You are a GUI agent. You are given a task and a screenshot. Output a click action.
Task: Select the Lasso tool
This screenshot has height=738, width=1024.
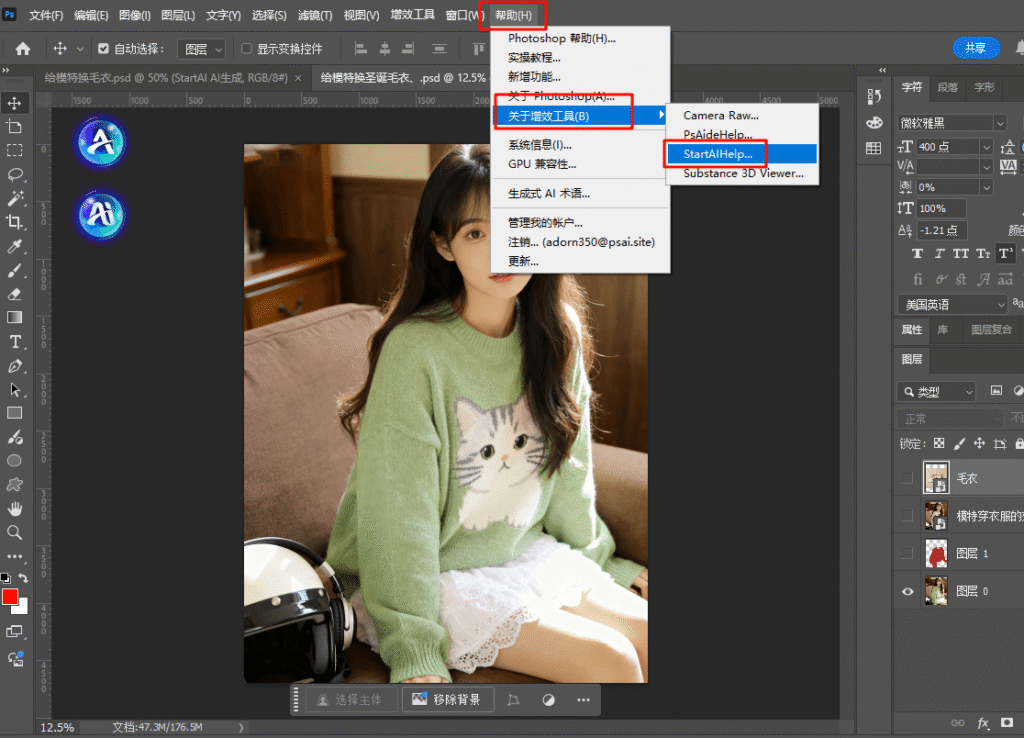[x=15, y=174]
